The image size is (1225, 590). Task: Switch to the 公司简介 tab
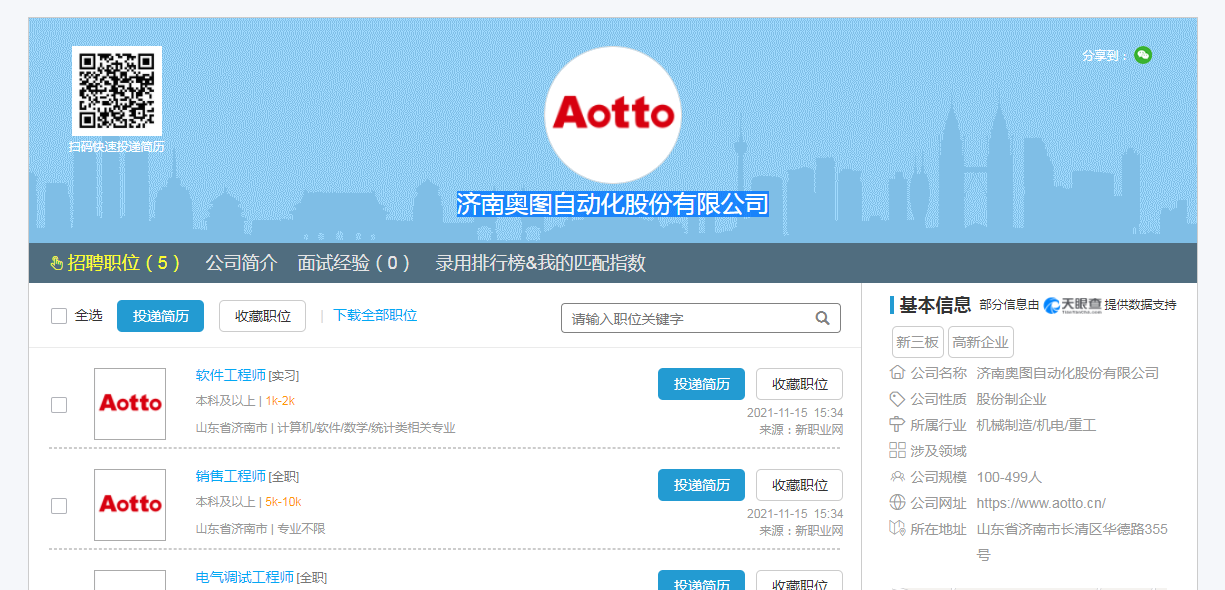pos(241,263)
